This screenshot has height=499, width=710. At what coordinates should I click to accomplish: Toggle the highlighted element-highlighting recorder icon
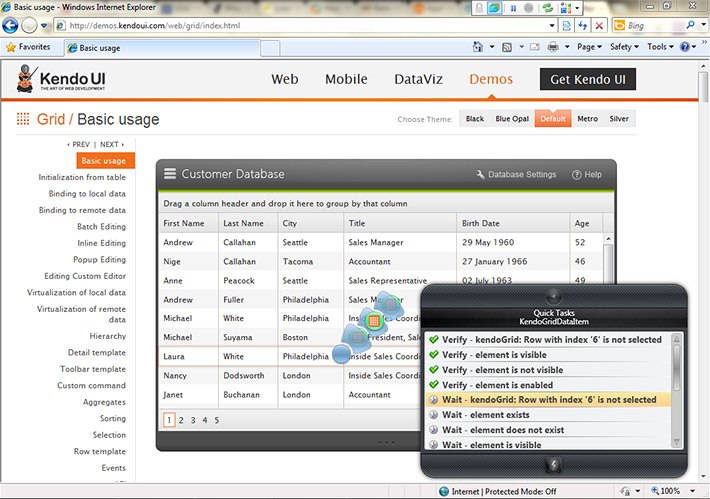point(495,8)
